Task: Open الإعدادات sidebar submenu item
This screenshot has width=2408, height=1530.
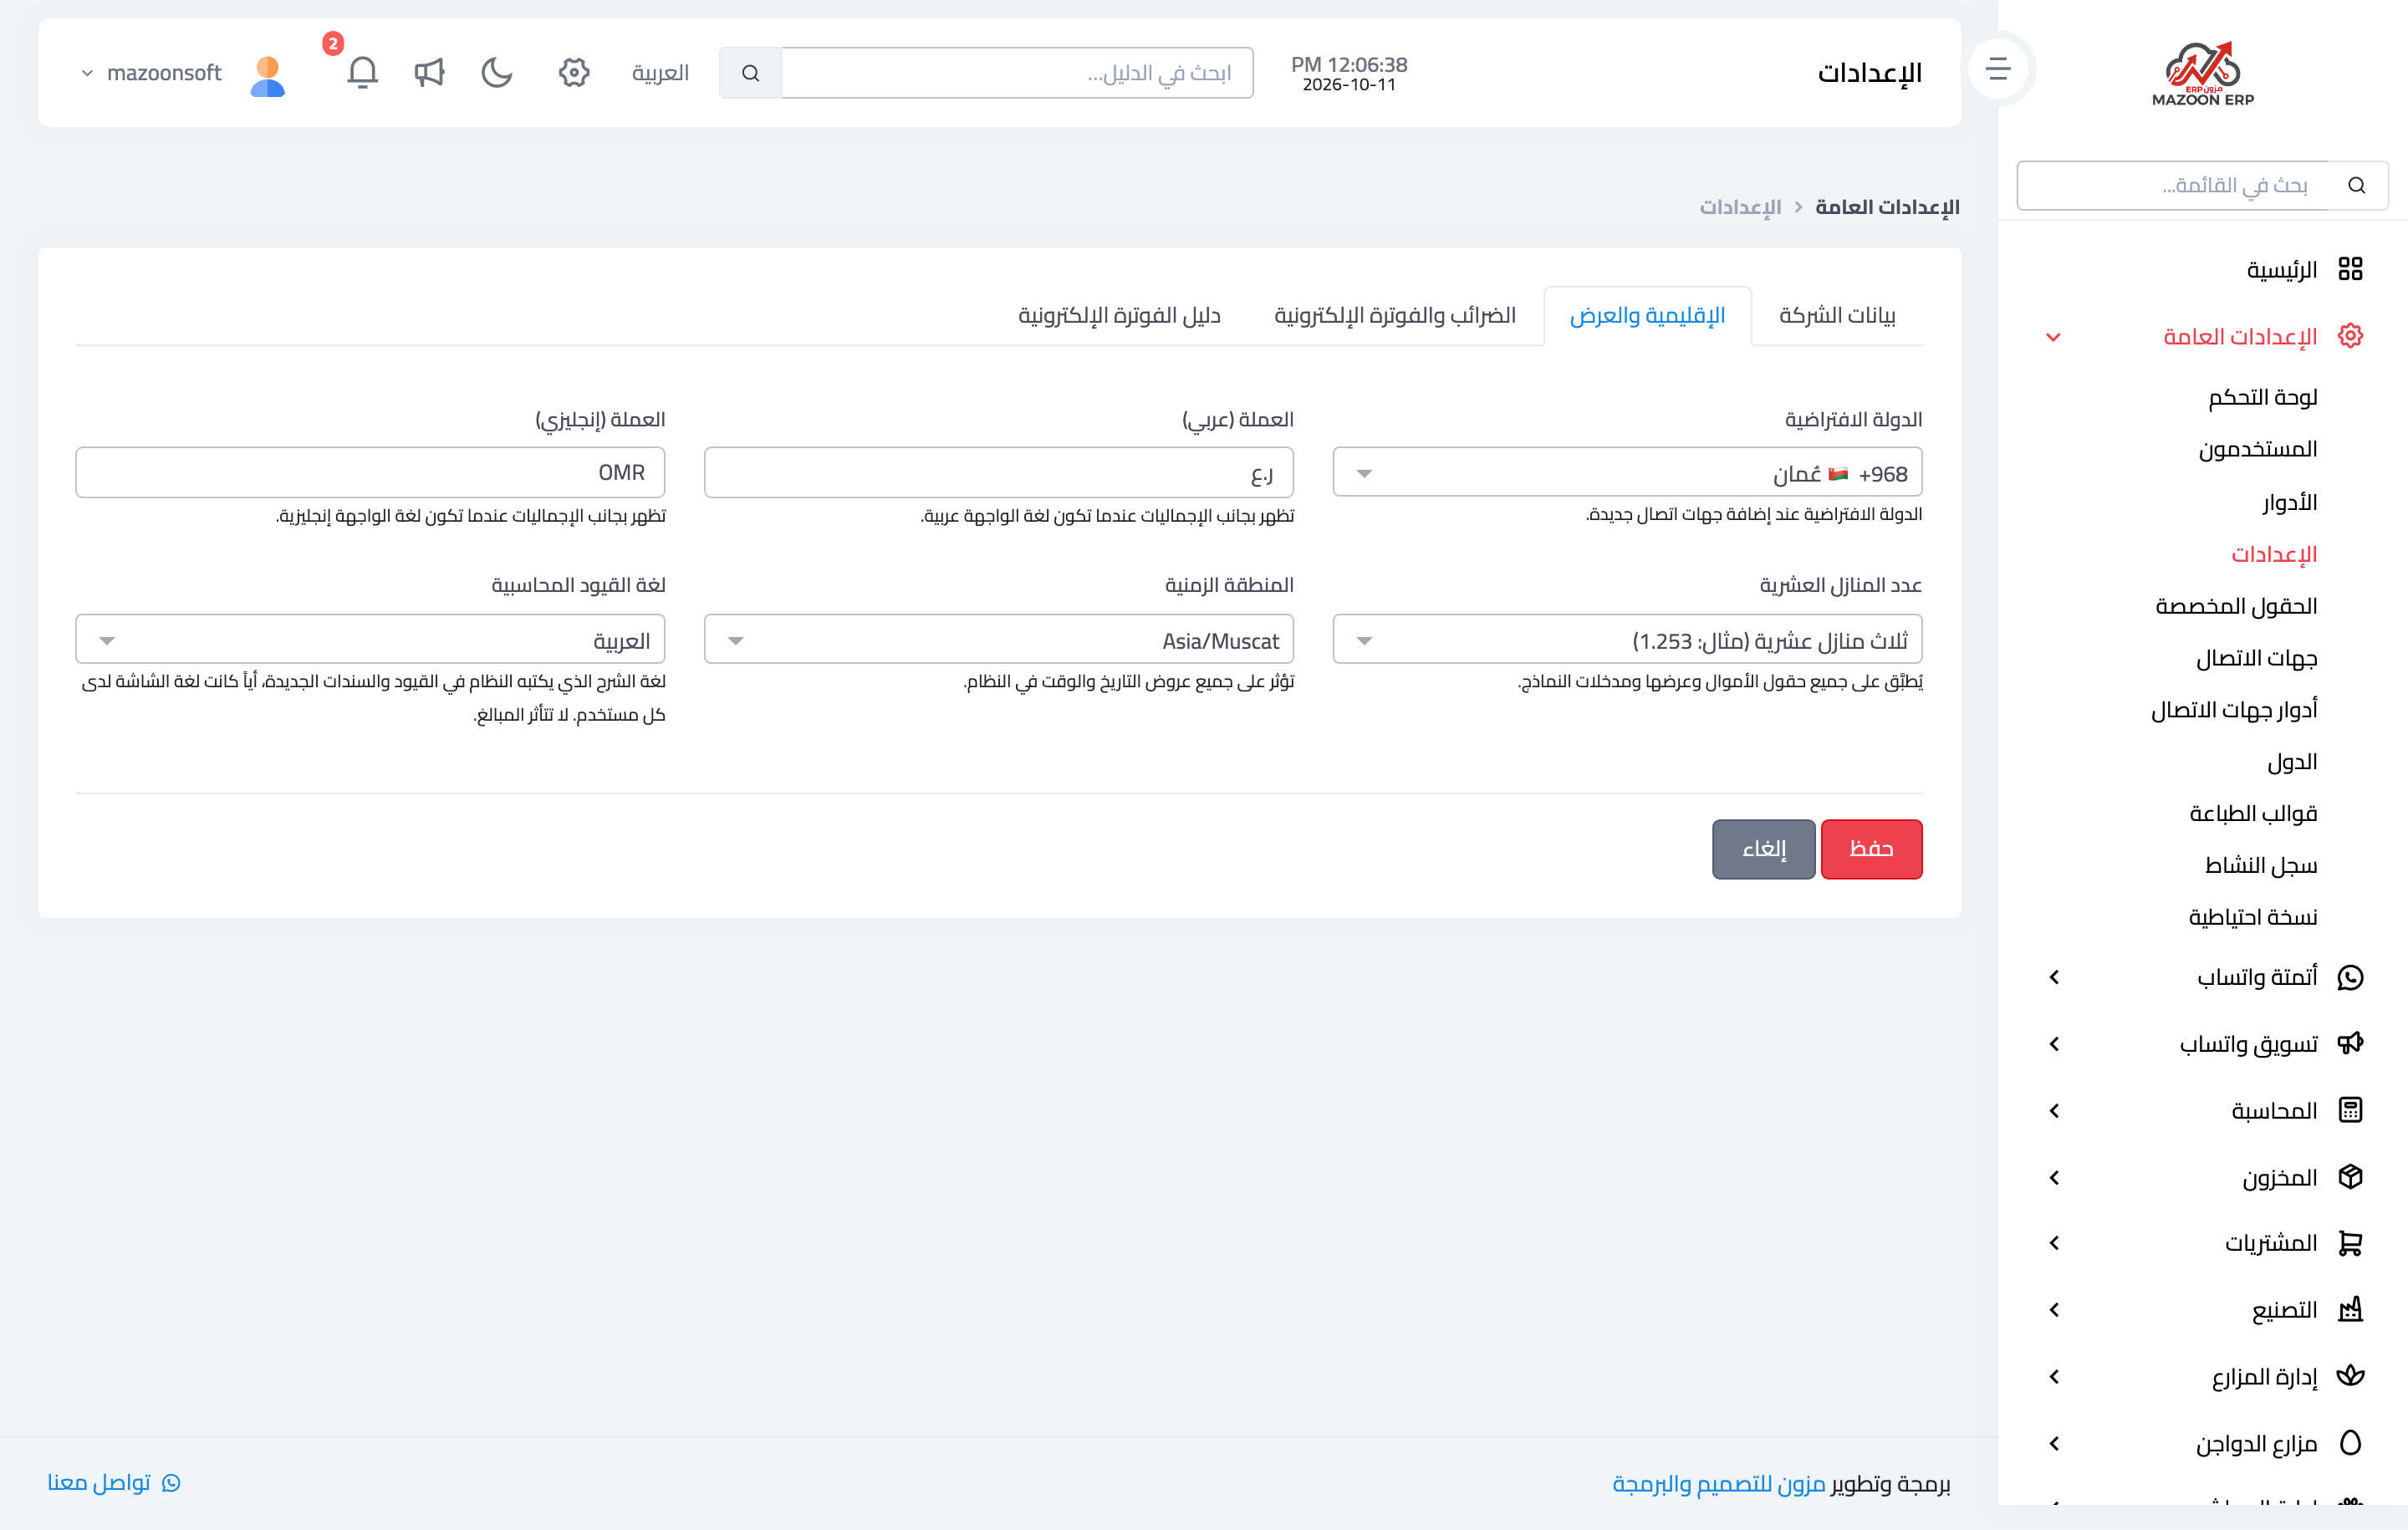Action: (x=2274, y=554)
